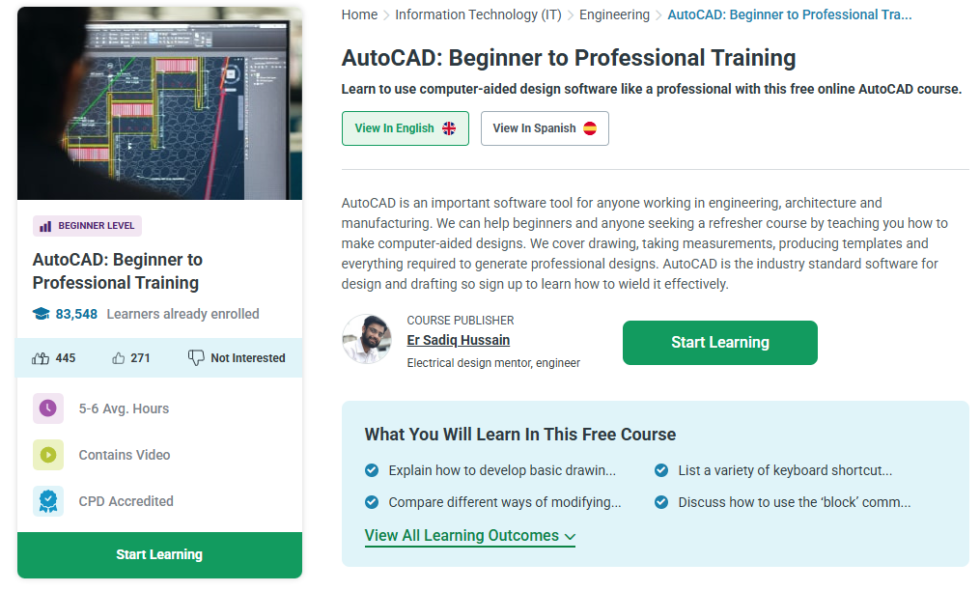
Task: Select View In English language option
Action: (405, 128)
